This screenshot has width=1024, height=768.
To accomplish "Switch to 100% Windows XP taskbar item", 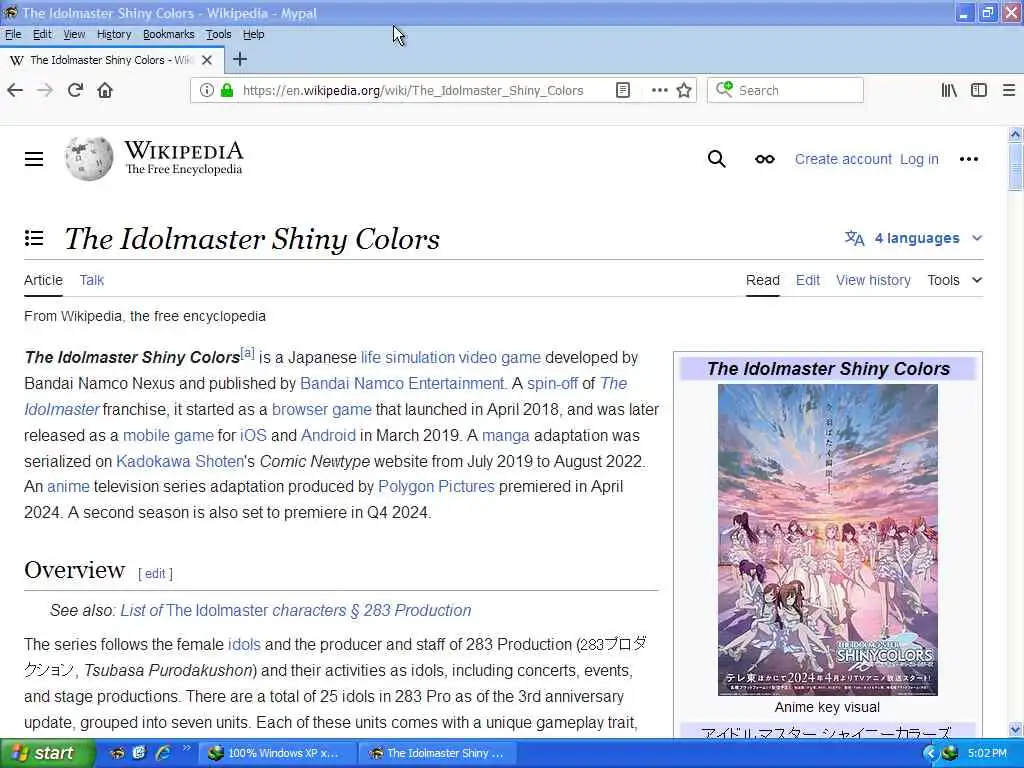I will [x=276, y=753].
